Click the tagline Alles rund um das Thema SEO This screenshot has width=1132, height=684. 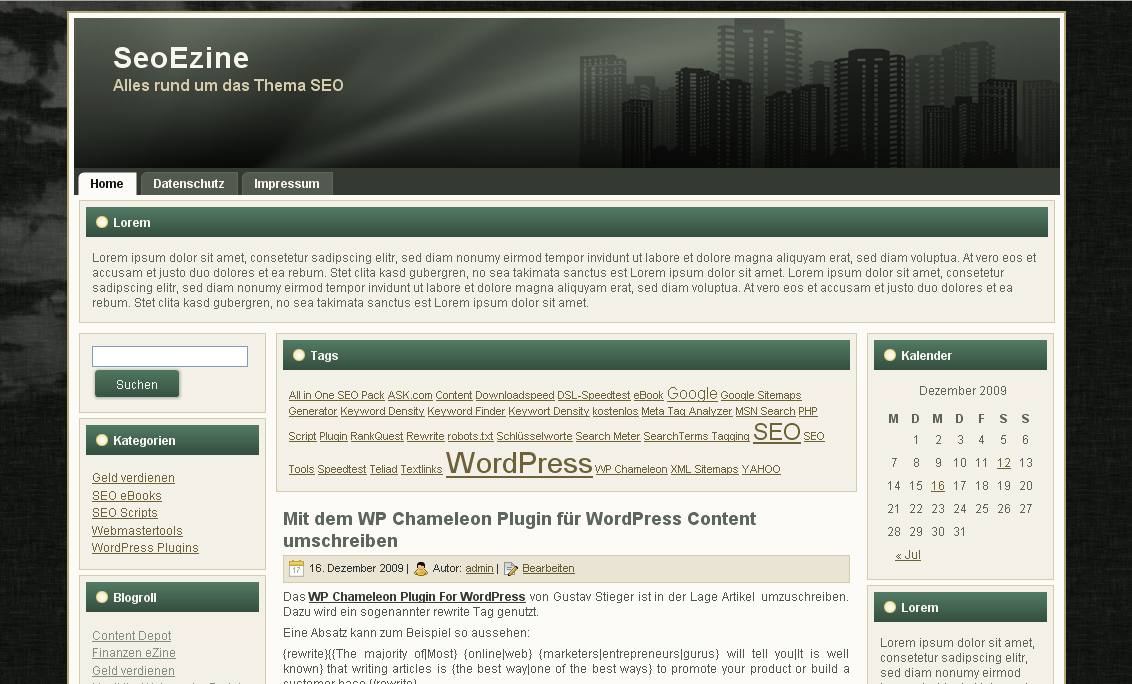(228, 85)
